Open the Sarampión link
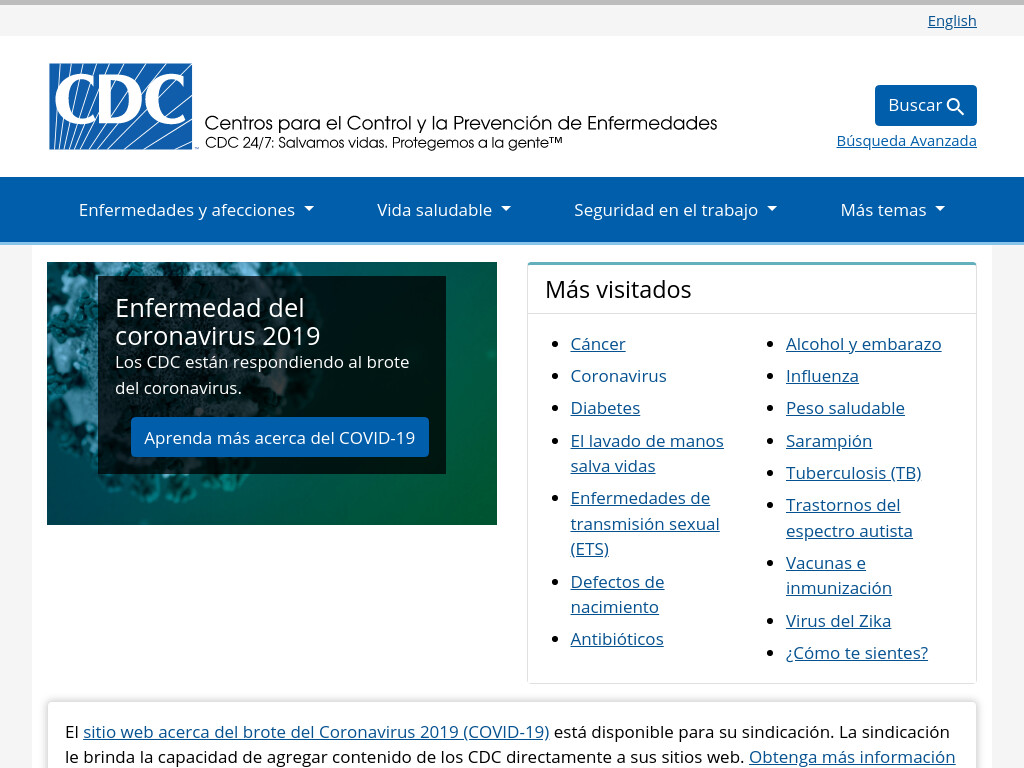The width and height of the screenshot is (1024, 768). 829,441
